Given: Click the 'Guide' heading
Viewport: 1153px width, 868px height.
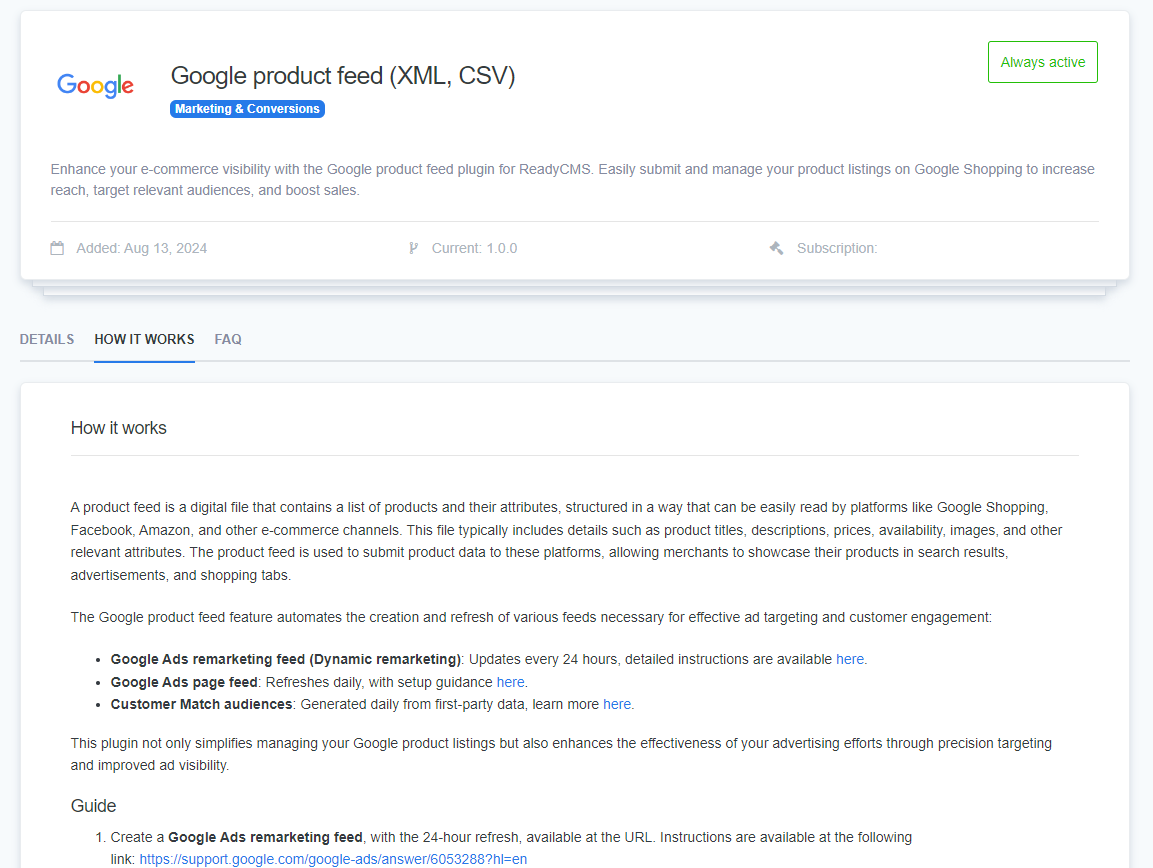Looking at the screenshot, I should click(93, 805).
